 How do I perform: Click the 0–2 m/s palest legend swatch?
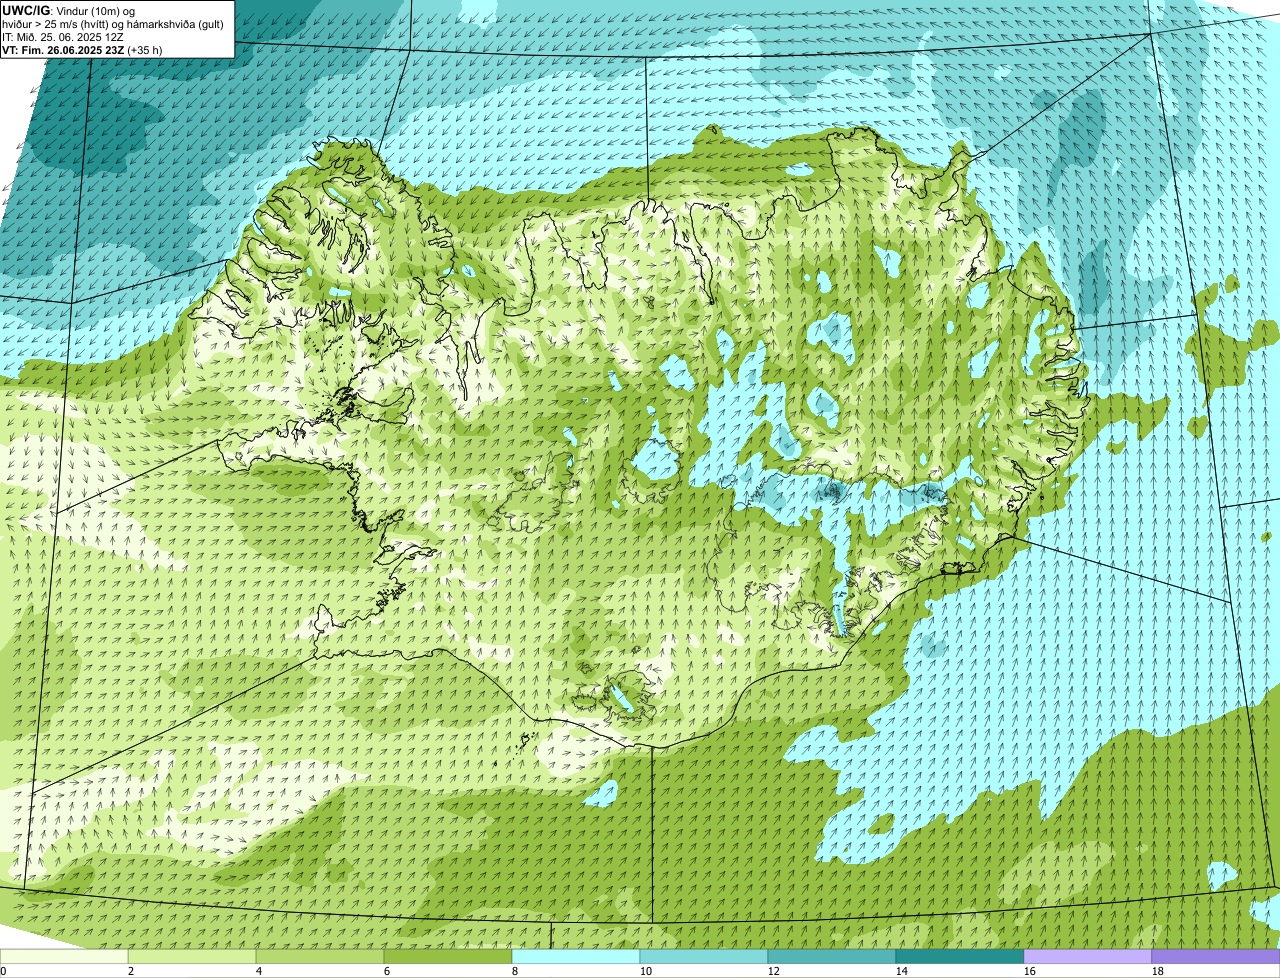64,957
